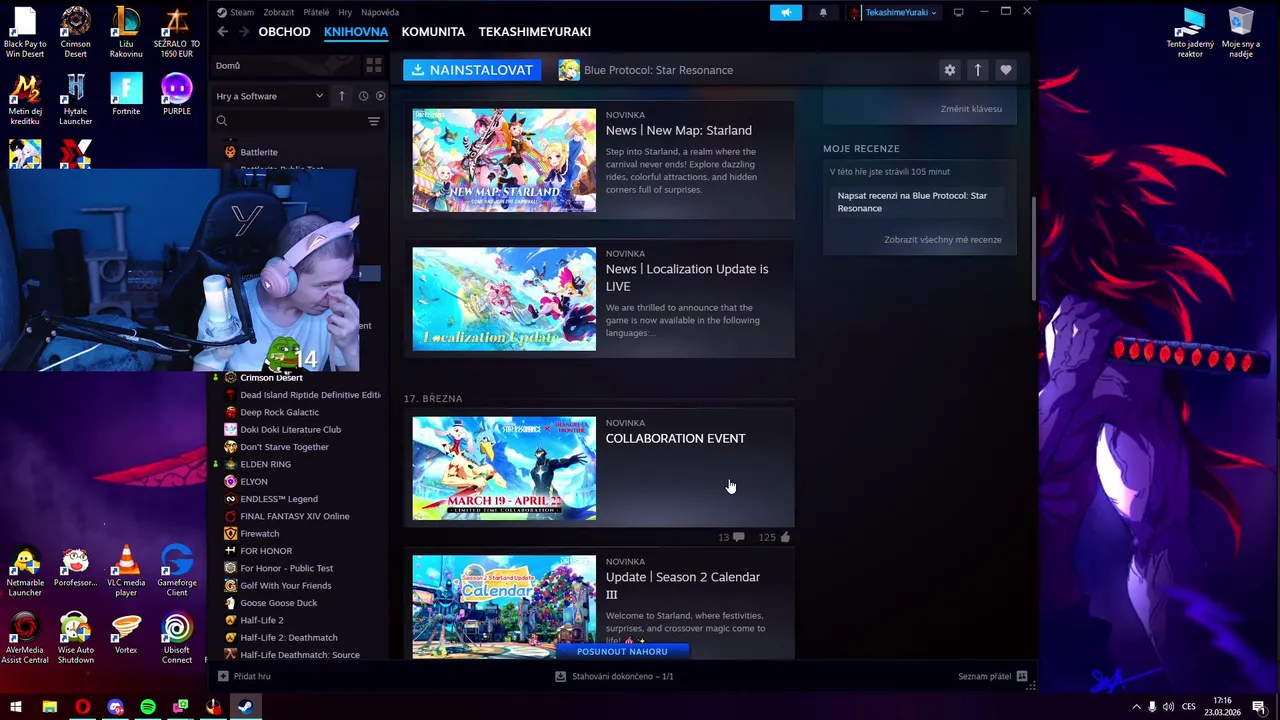Select Deep Rock Galactic in the library list

click(279, 412)
